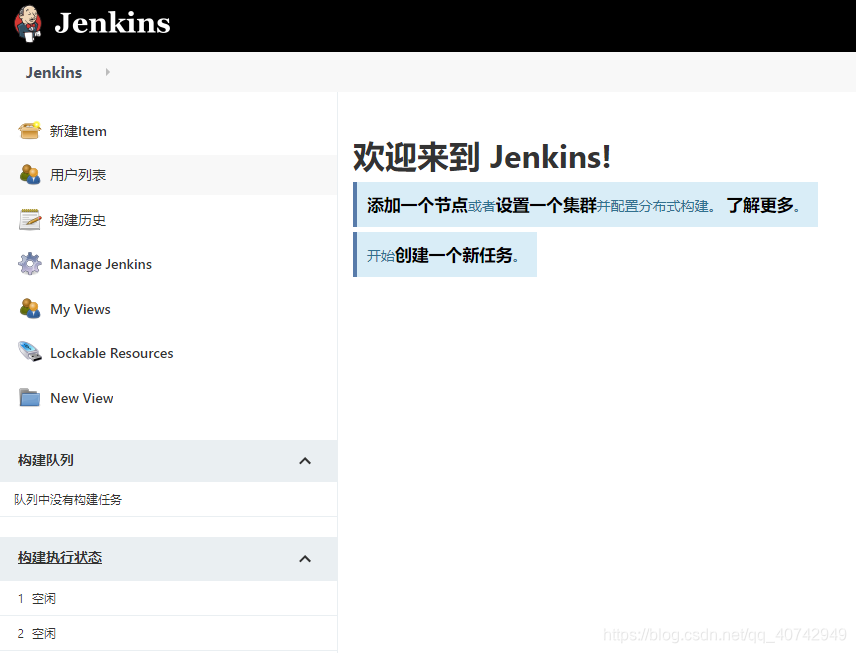
Task: Open the 用户列表 menu entry
Action: click(x=78, y=175)
